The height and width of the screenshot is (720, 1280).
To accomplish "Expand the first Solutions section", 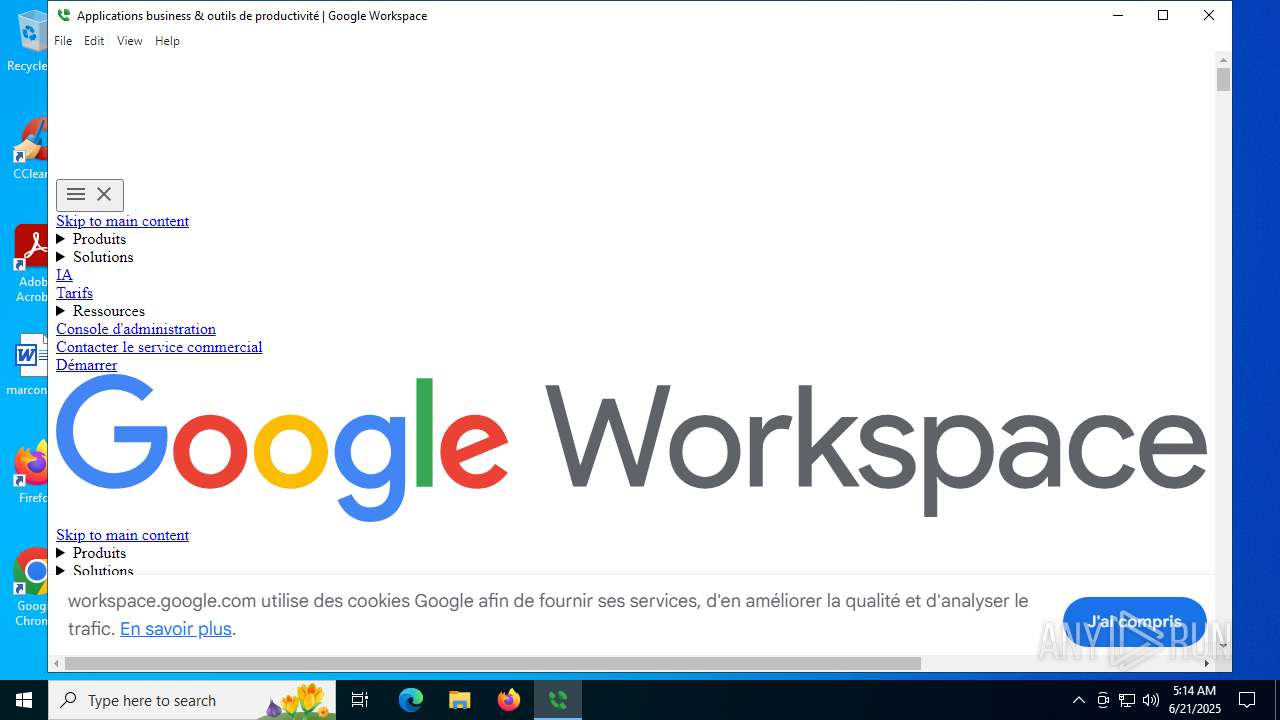I will [x=95, y=257].
